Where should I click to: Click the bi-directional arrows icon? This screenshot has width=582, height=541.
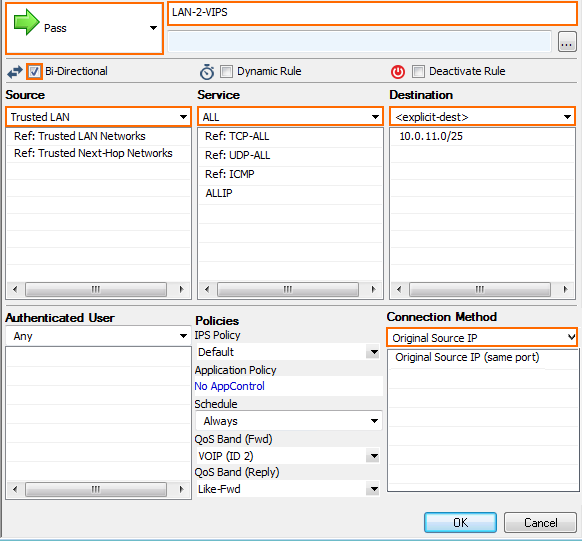[15, 72]
